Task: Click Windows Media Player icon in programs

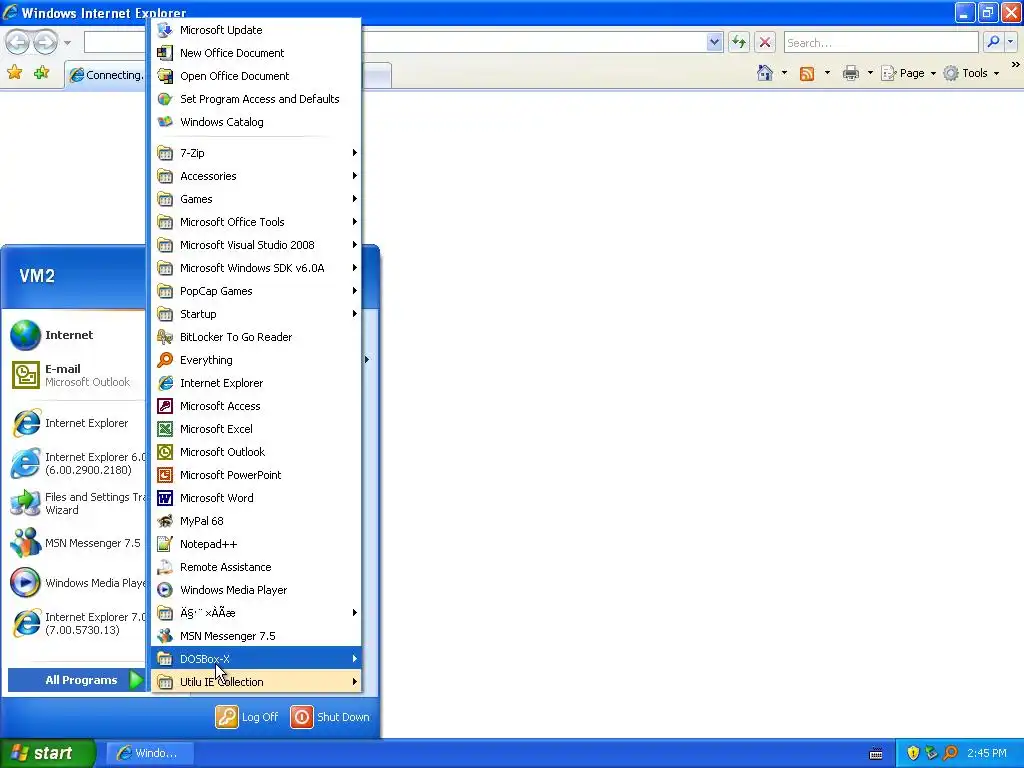Action: [165, 590]
